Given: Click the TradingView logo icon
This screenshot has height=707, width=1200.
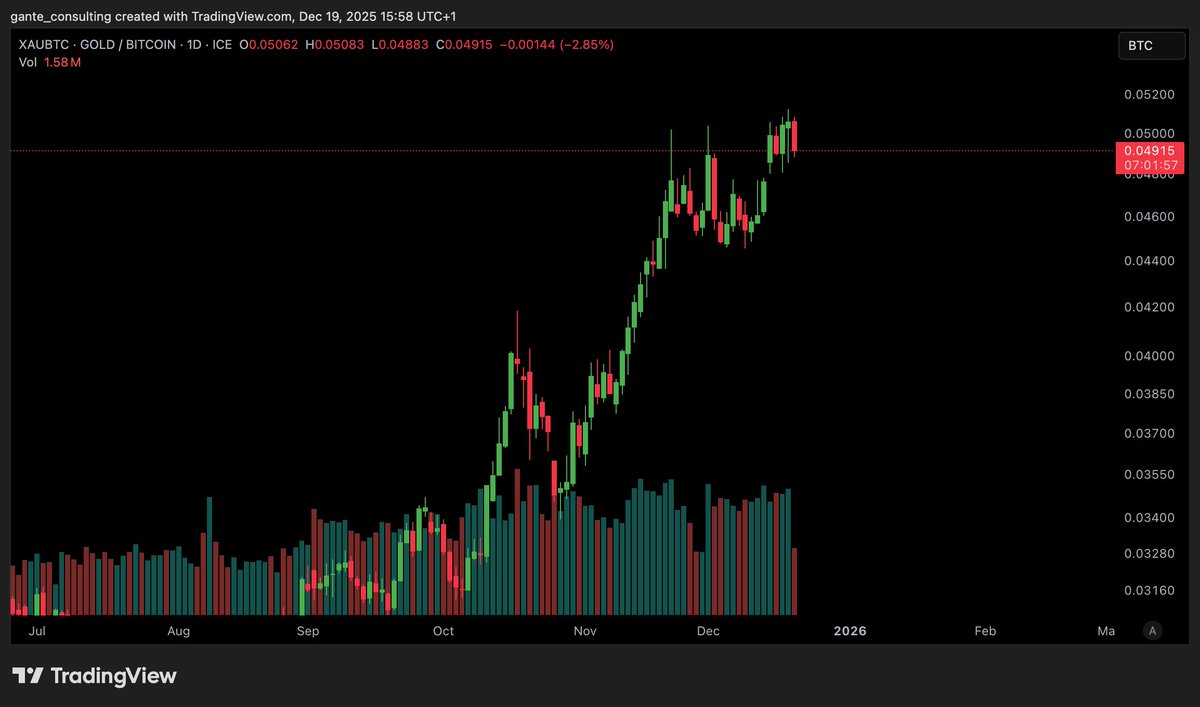Looking at the screenshot, I should (28, 676).
